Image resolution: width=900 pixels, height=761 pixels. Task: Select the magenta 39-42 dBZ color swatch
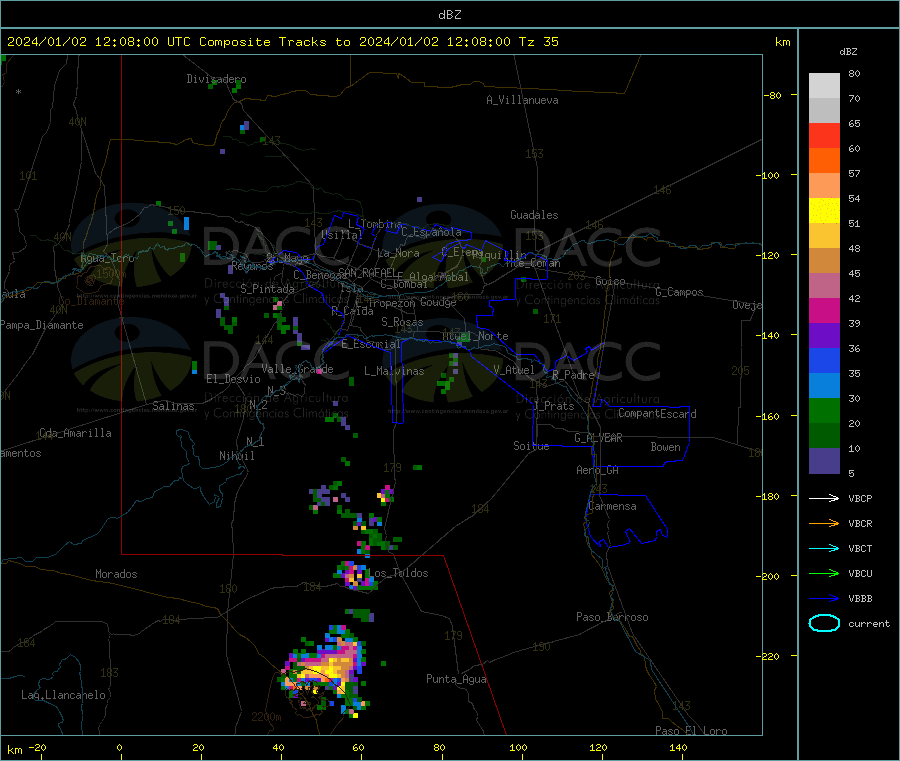click(824, 310)
